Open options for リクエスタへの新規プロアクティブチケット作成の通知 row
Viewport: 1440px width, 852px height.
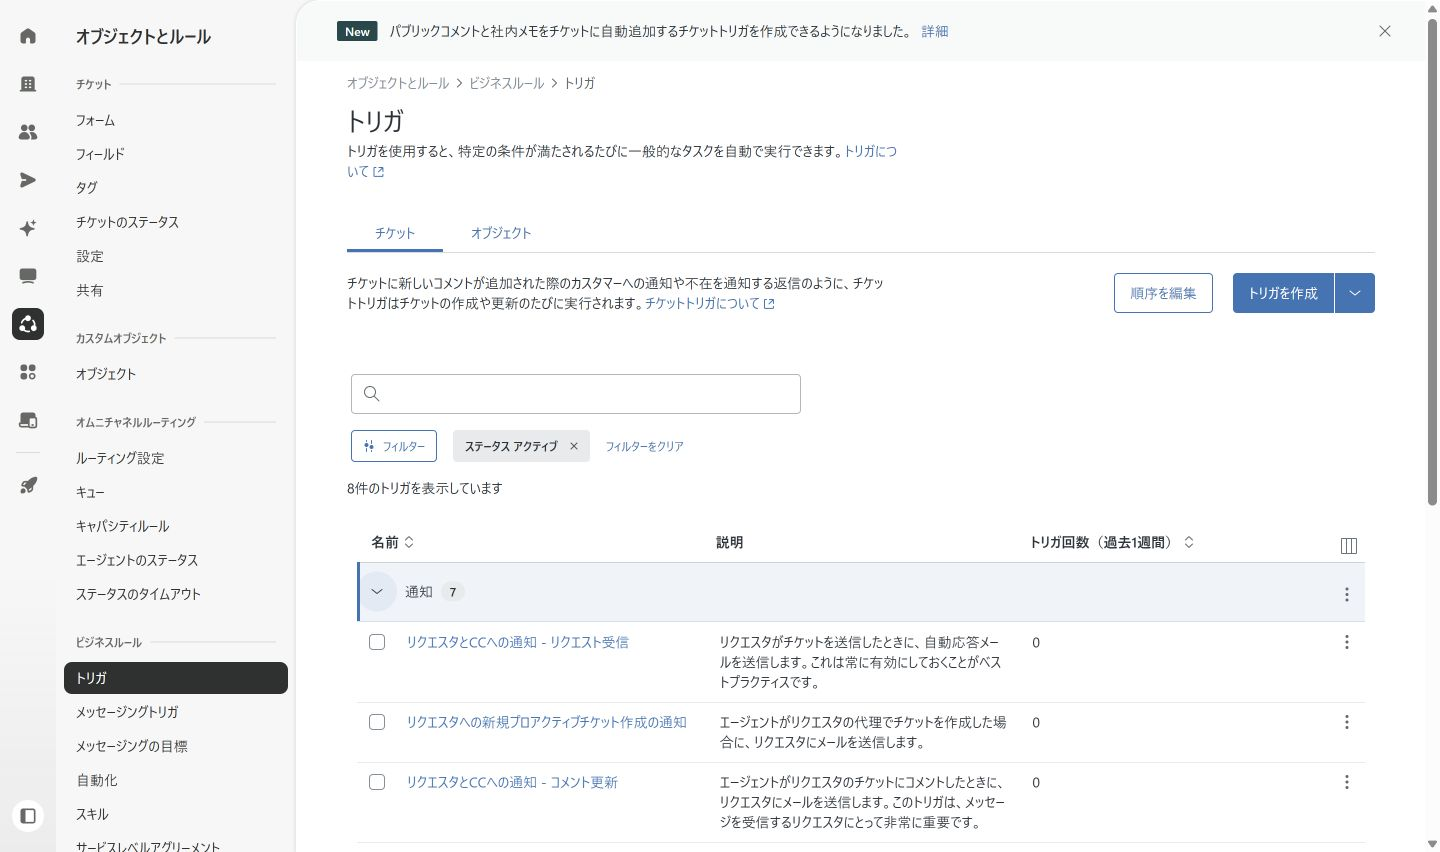pos(1347,722)
